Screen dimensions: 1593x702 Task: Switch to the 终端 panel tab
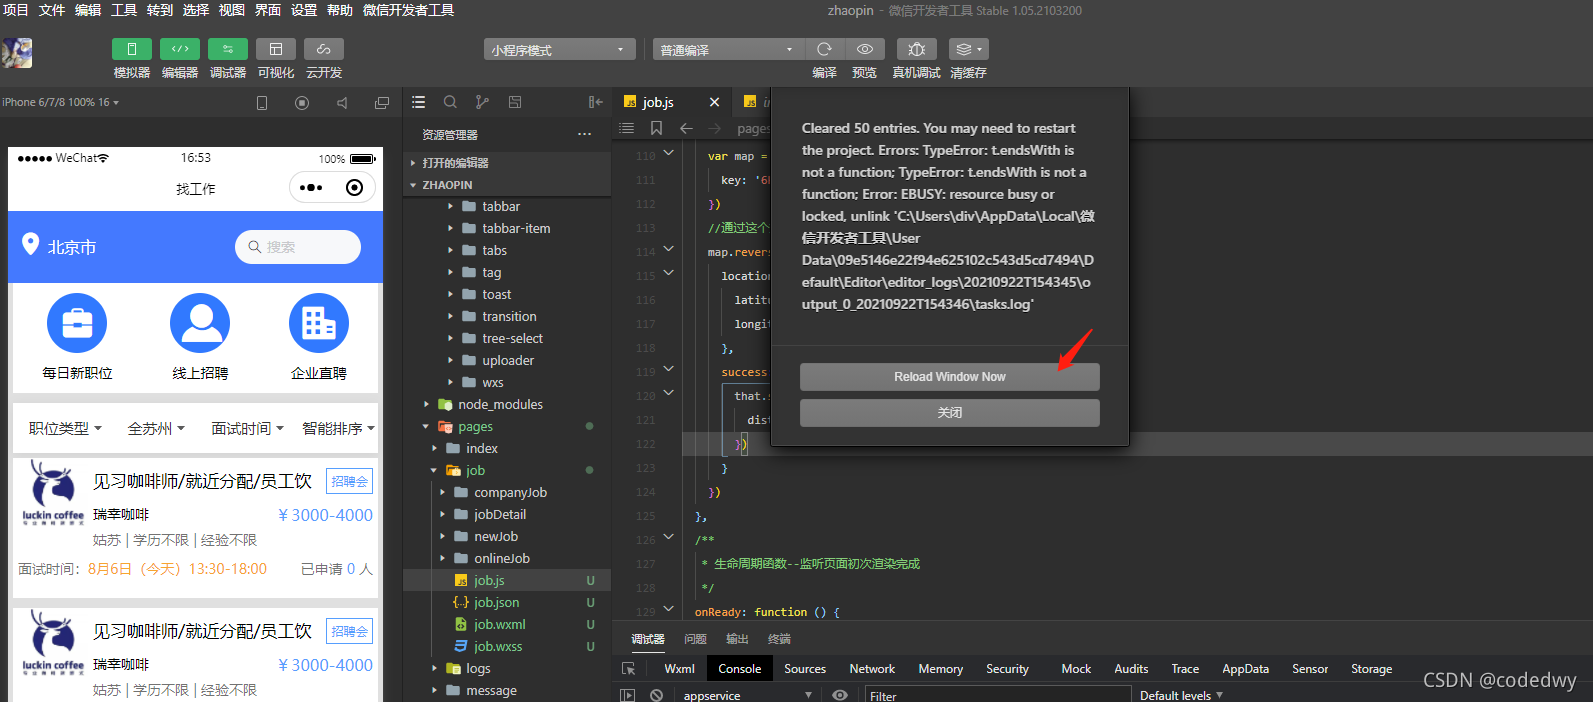click(x=779, y=639)
